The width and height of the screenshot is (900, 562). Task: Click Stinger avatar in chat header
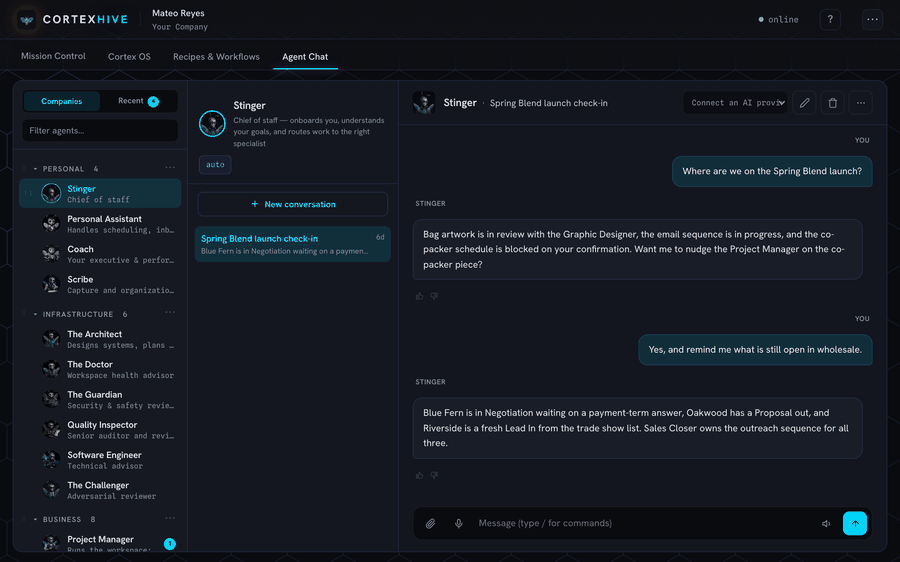(x=424, y=103)
